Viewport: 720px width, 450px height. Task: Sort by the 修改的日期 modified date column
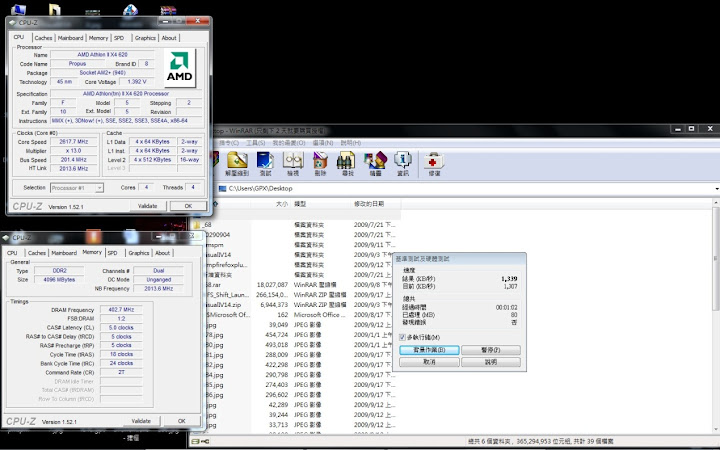376,204
